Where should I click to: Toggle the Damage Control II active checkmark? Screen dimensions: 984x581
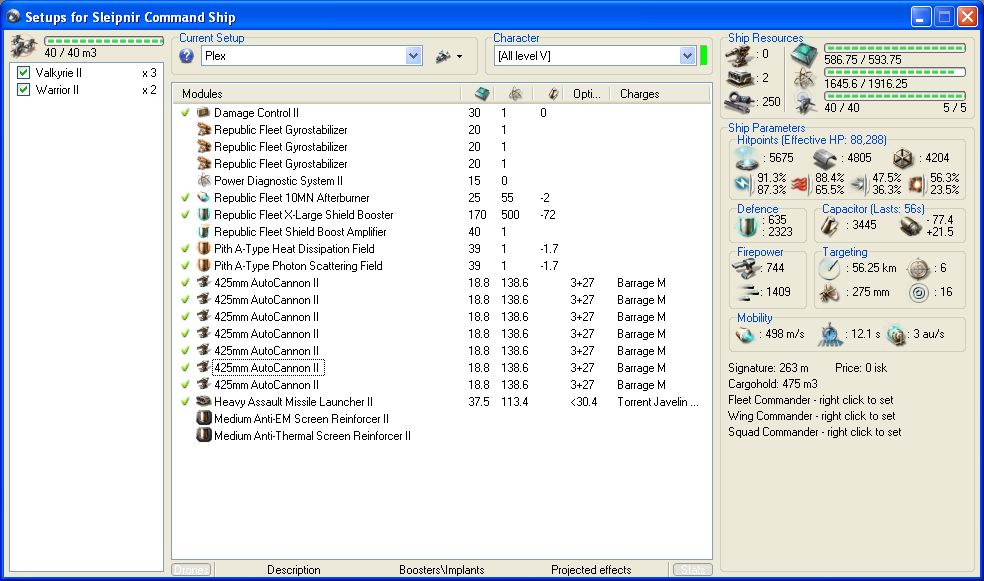click(x=185, y=112)
